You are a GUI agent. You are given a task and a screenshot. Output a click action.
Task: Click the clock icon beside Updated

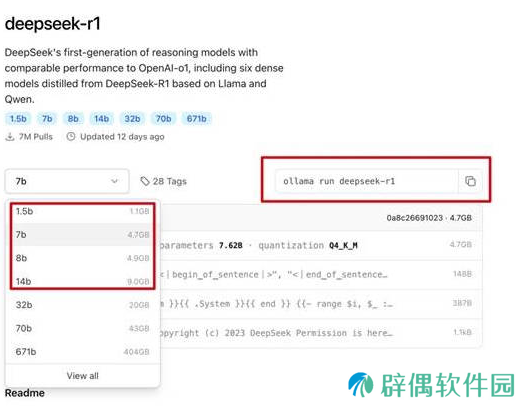click(x=71, y=137)
